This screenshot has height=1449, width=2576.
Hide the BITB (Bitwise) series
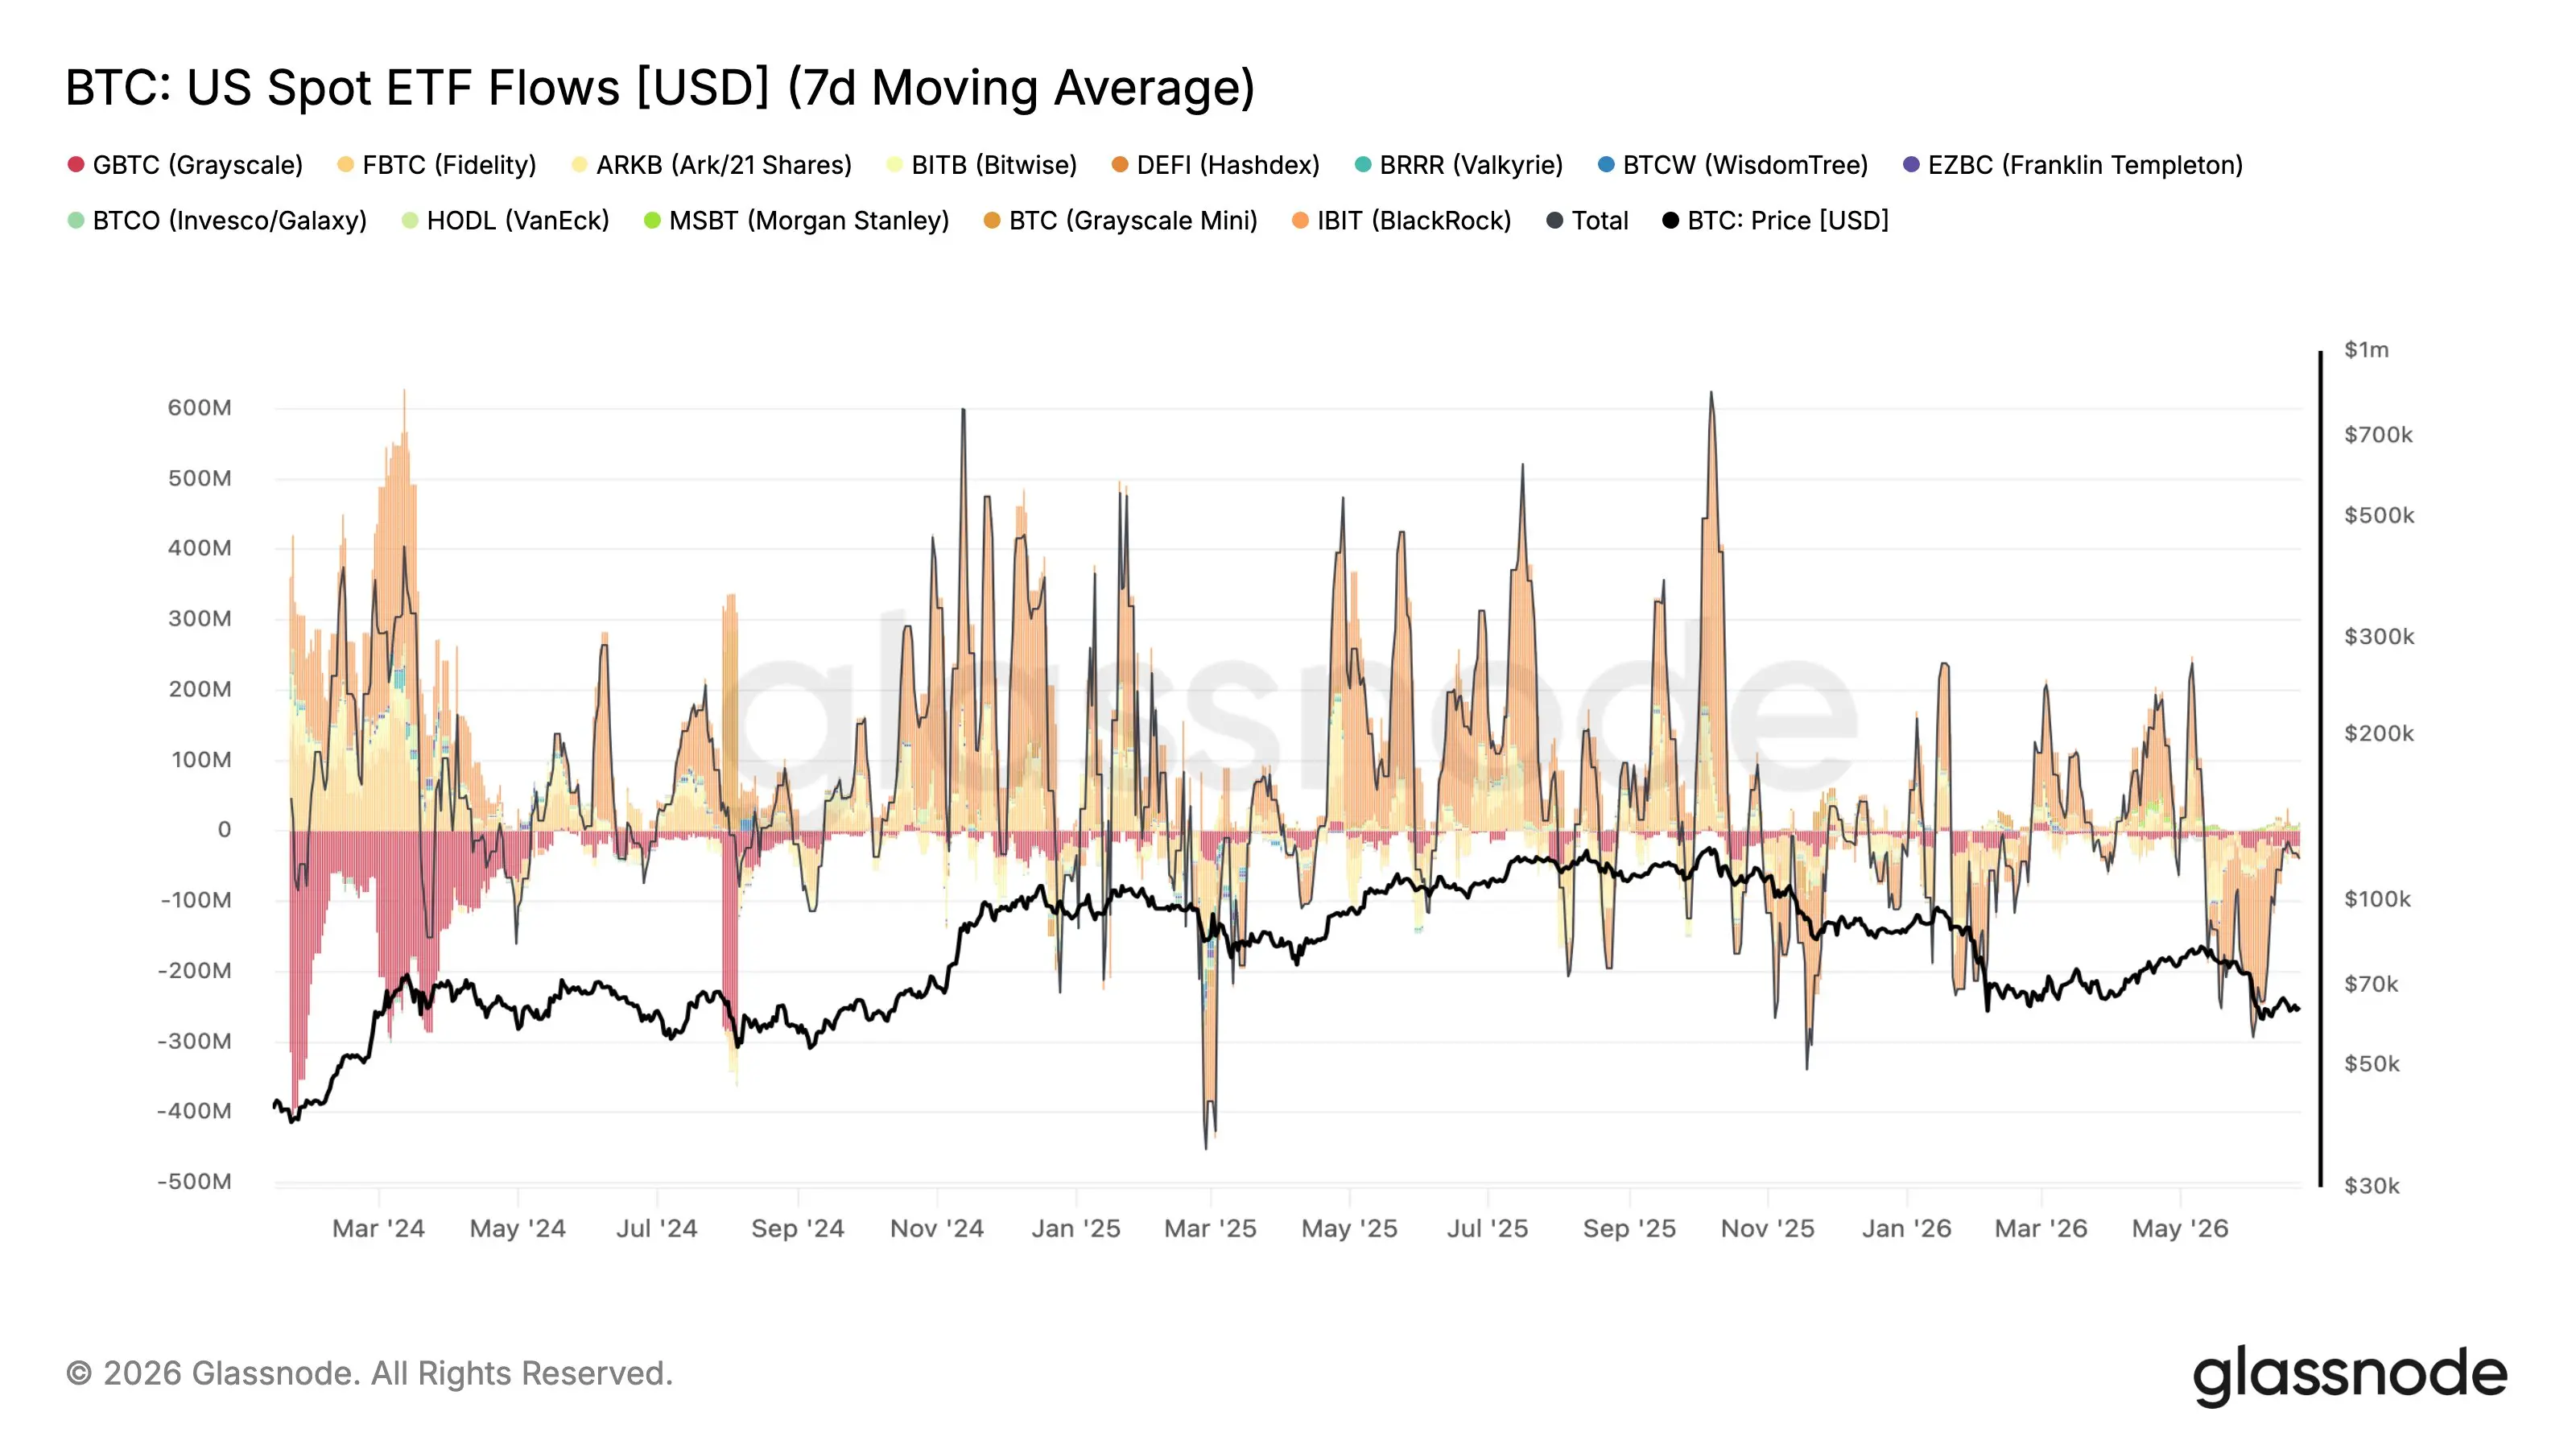click(981, 165)
